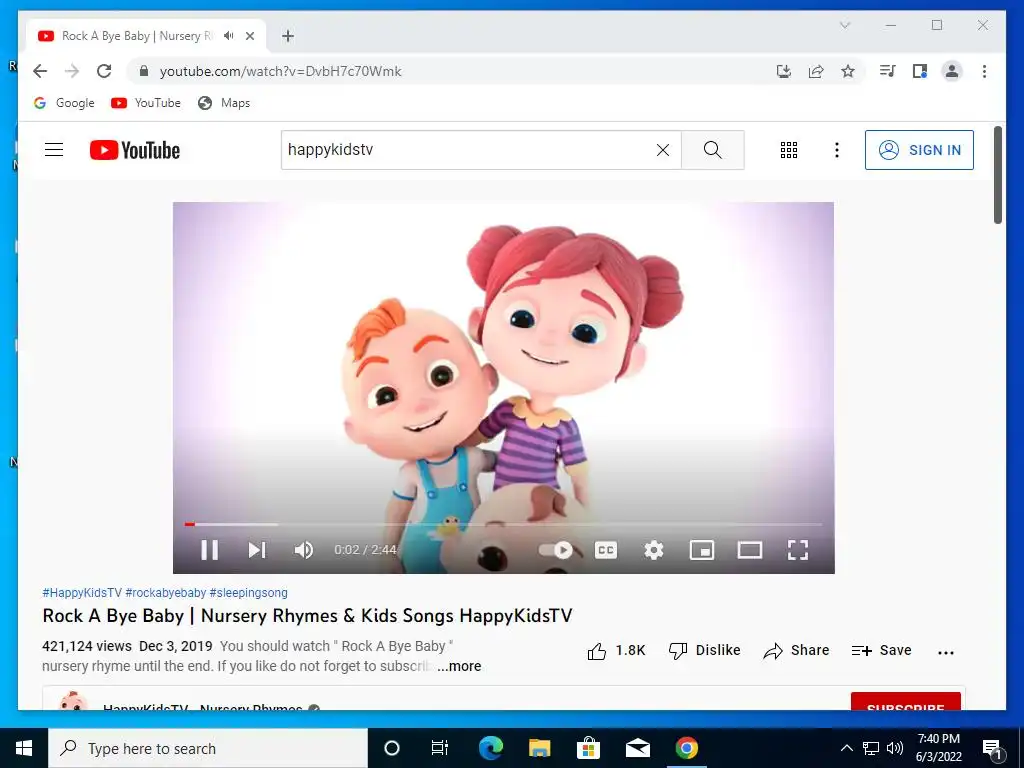
Task: Open the #HappyKidsTV hashtag link
Action: click(82, 592)
